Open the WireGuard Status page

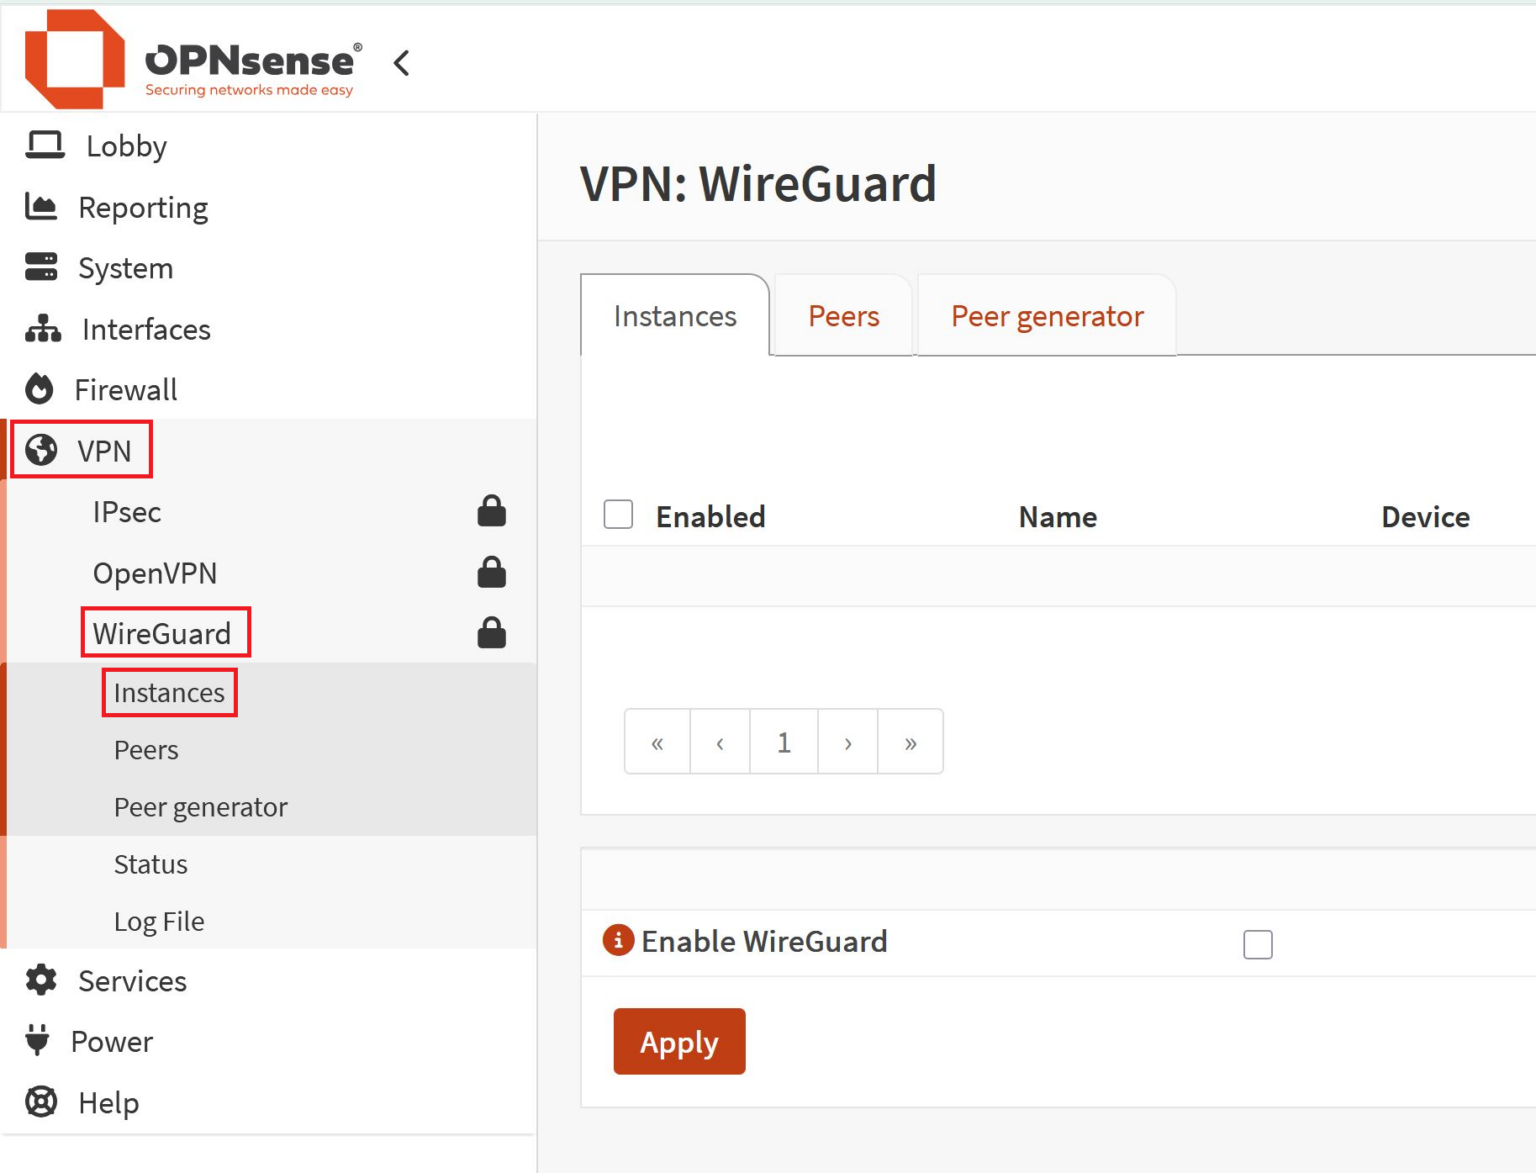pos(150,864)
